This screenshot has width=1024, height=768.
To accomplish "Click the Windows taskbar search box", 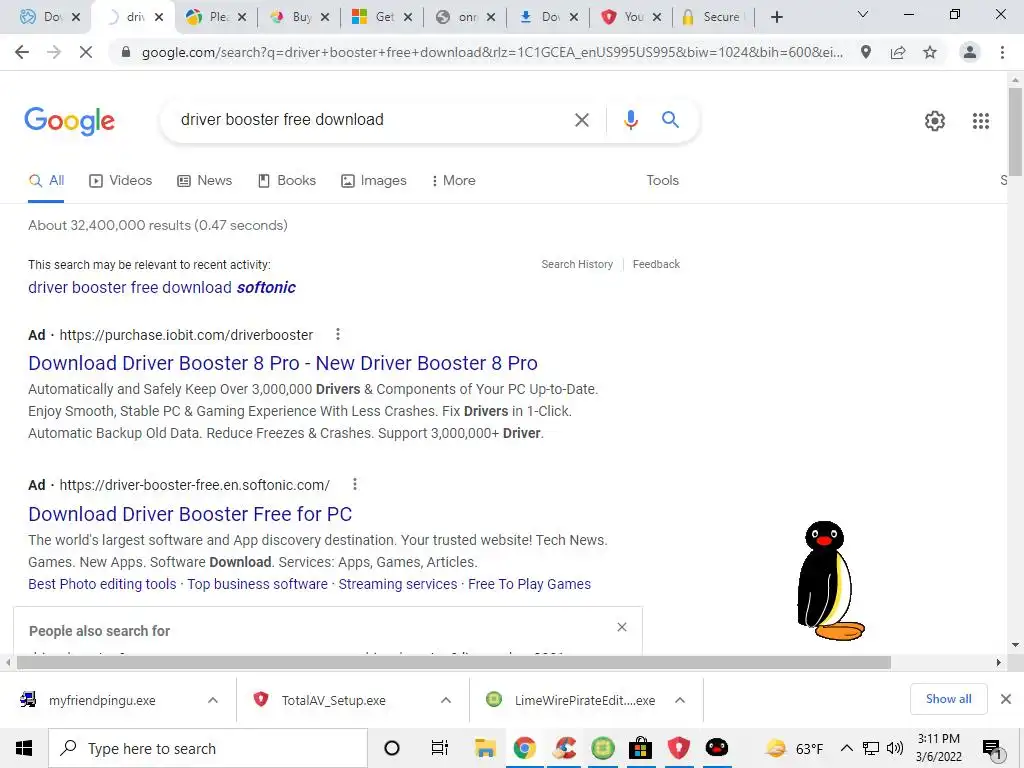I will tap(208, 748).
